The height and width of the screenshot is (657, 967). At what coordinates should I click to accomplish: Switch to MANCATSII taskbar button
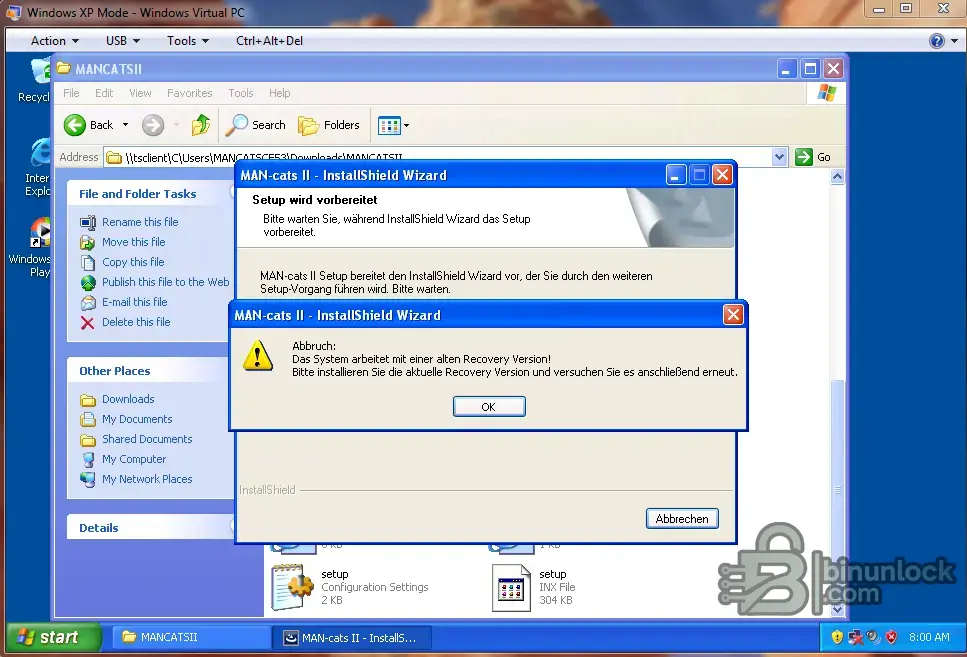[x=190, y=637]
